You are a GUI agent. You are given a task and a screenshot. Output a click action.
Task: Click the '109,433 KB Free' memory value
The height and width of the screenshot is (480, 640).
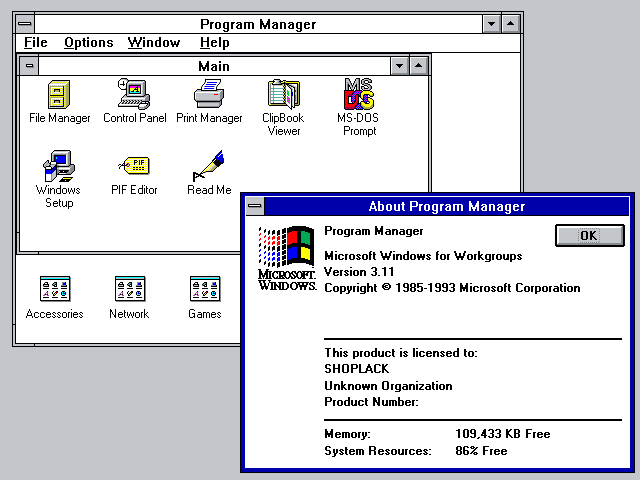pos(503,433)
